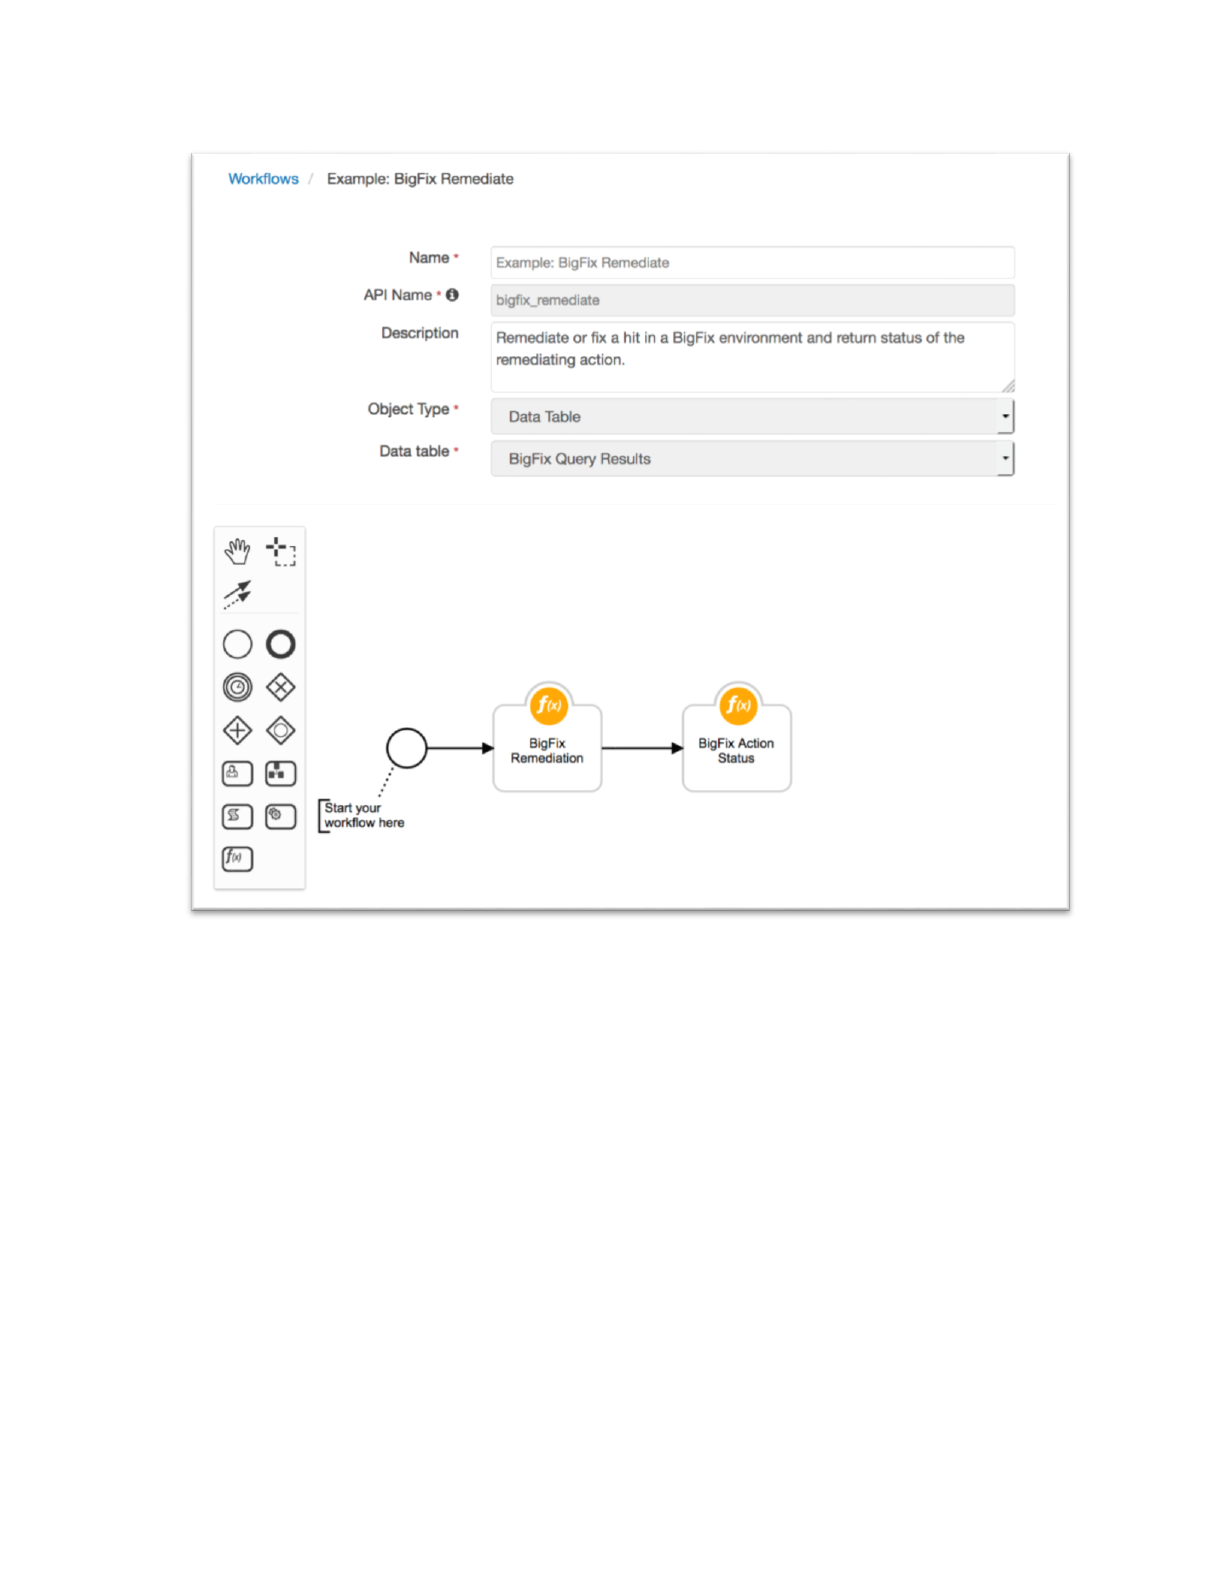Screen dimensions: 1224x1584
Task: Open the Object Type dropdown
Action: coord(752,416)
